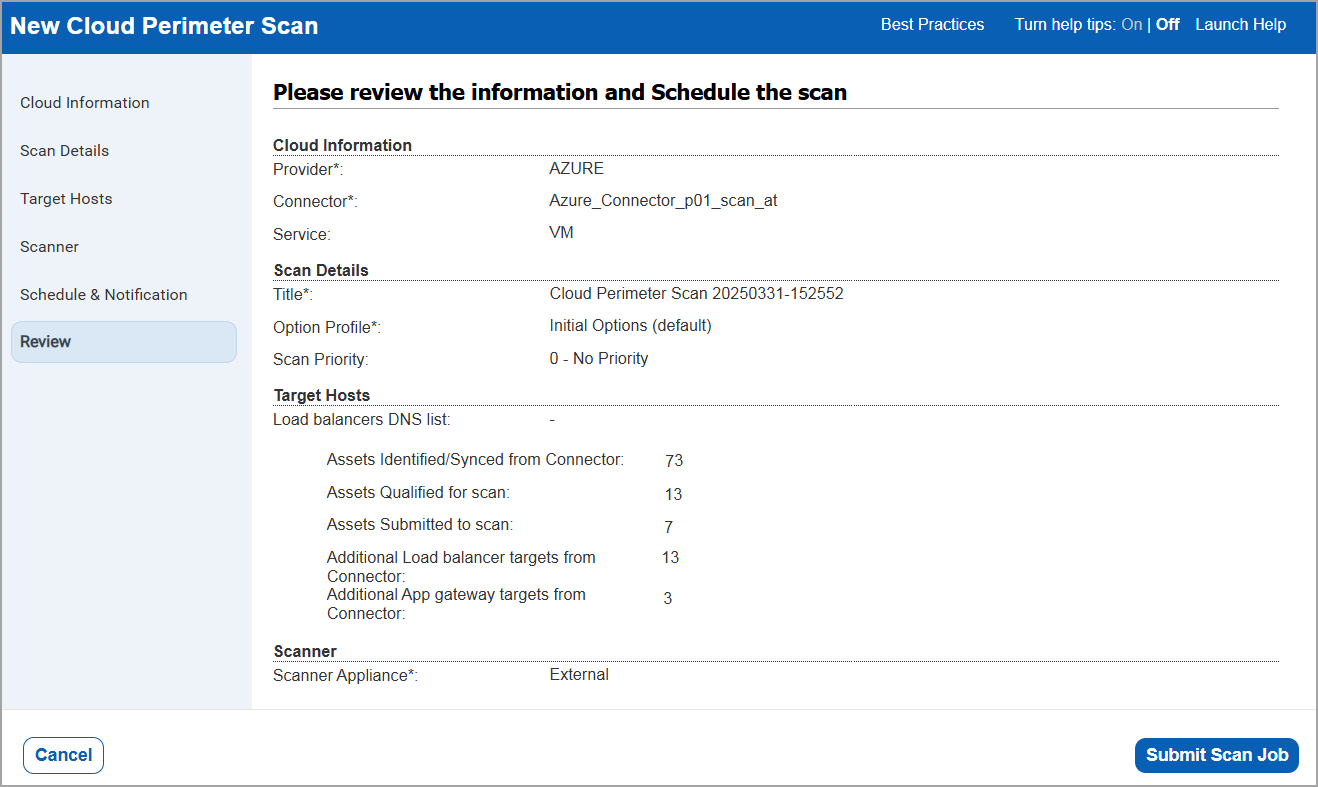This screenshot has height=787, width=1318.
Task: Submit the scan job
Action: 1216,755
